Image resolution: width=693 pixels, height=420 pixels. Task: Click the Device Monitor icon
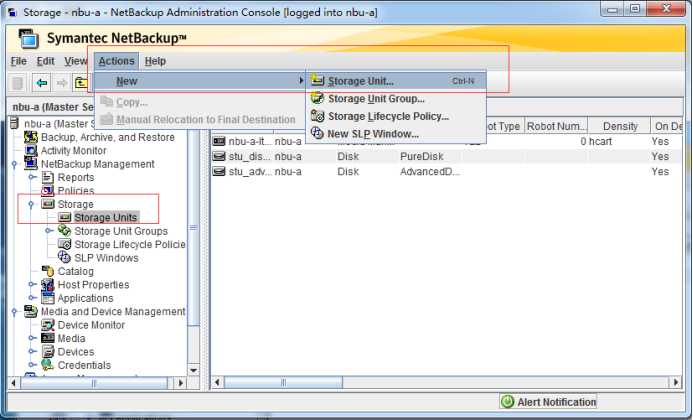[x=48, y=325]
